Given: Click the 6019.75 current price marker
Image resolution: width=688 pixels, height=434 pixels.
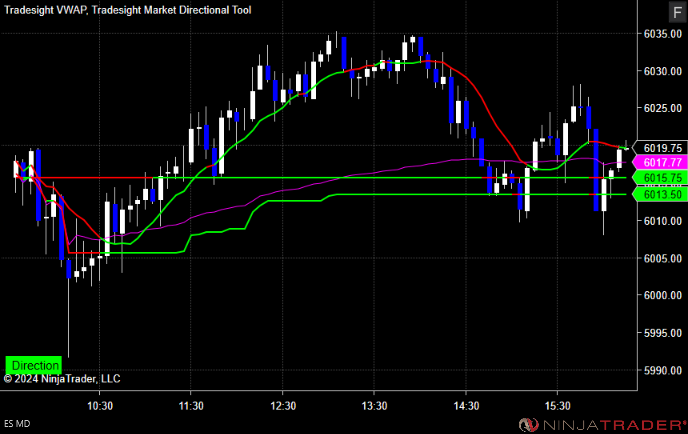Looking at the screenshot, I should click(660, 148).
